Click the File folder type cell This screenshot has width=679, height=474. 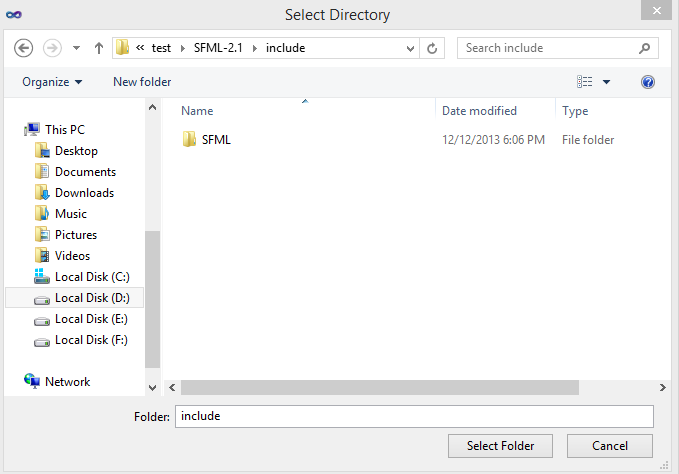pyautogui.click(x=588, y=140)
